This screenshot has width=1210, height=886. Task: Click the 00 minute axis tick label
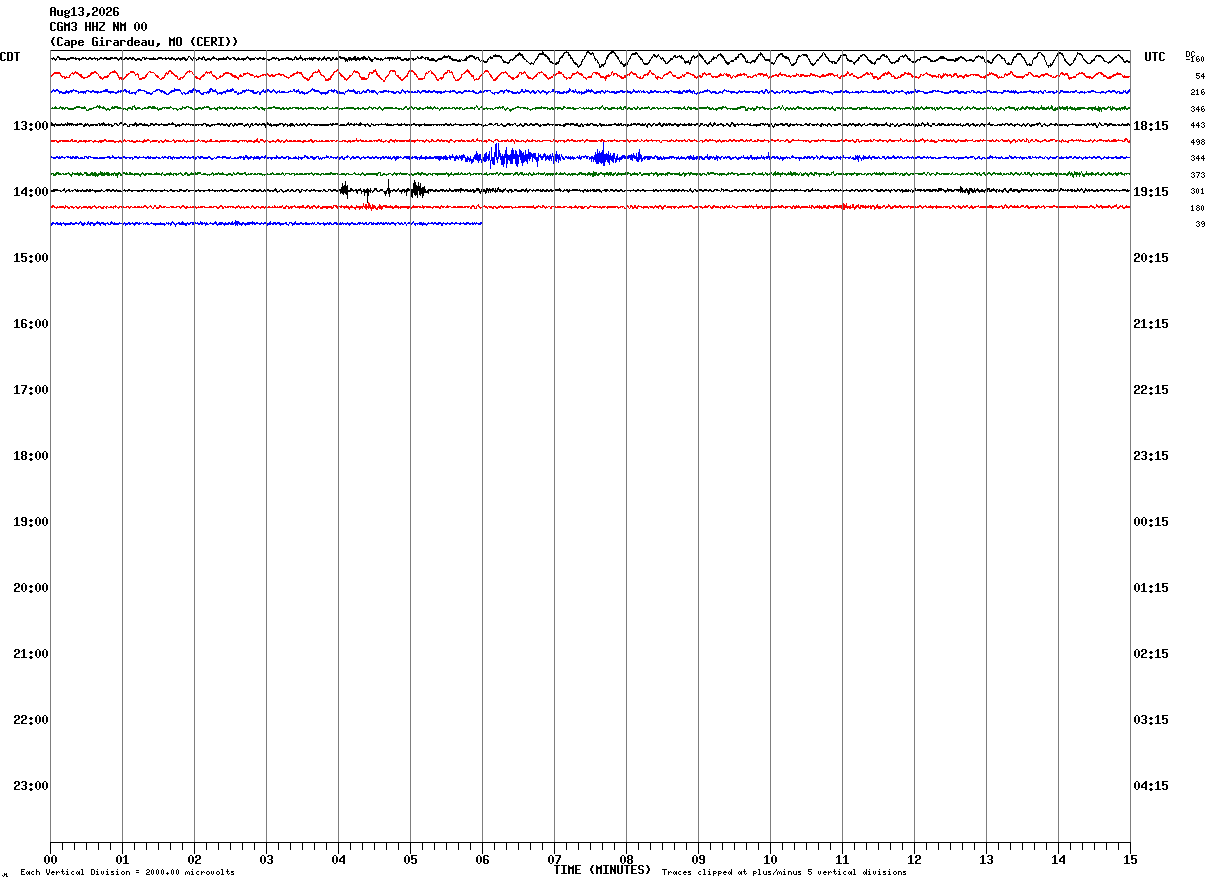pyautogui.click(x=50, y=860)
